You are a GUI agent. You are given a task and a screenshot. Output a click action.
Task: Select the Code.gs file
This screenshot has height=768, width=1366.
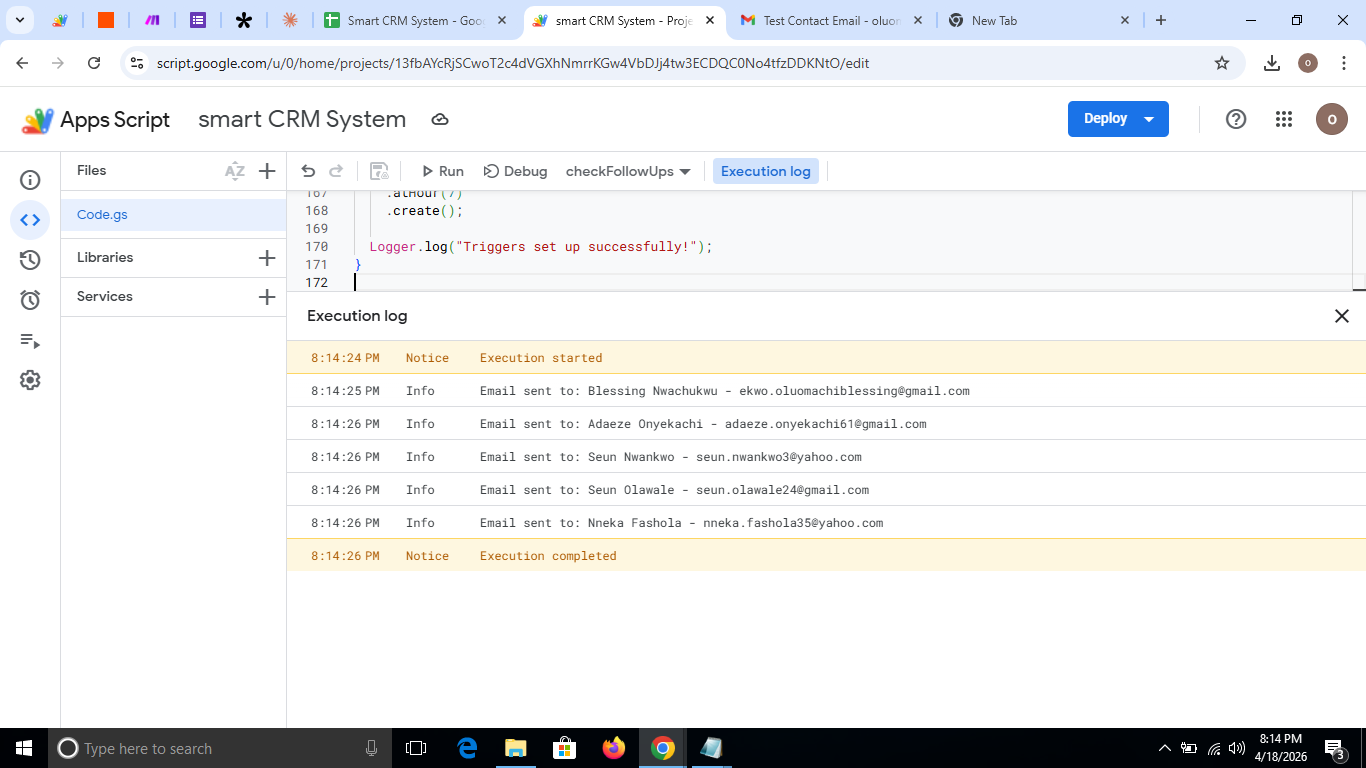click(102, 215)
